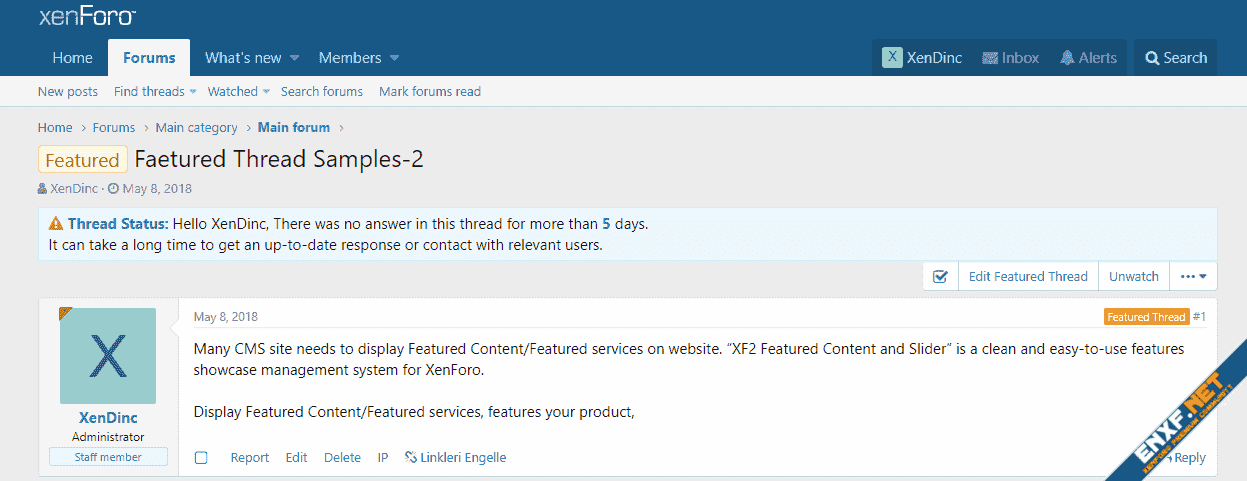
Task: Click the Linkleri Engelle link icon
Action: (x=411, y=457)
